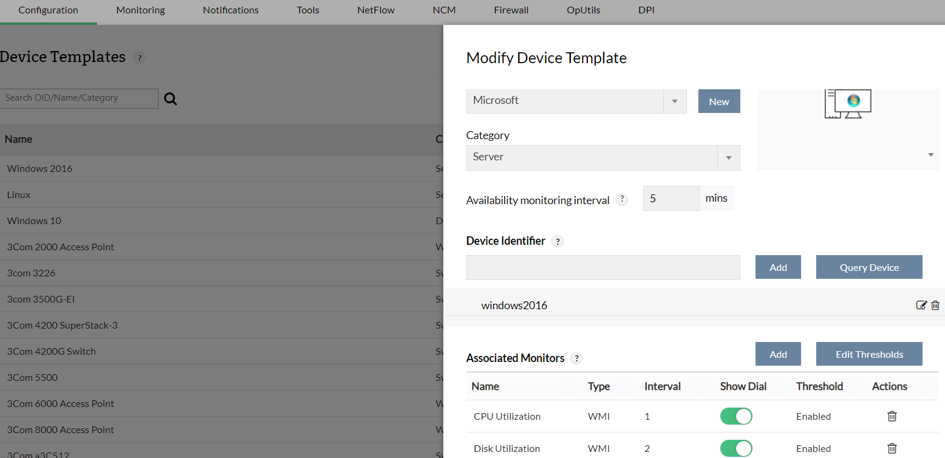Click the Edit Thresholds button
This screenshot has height=458, width=945.
(868, 354)
